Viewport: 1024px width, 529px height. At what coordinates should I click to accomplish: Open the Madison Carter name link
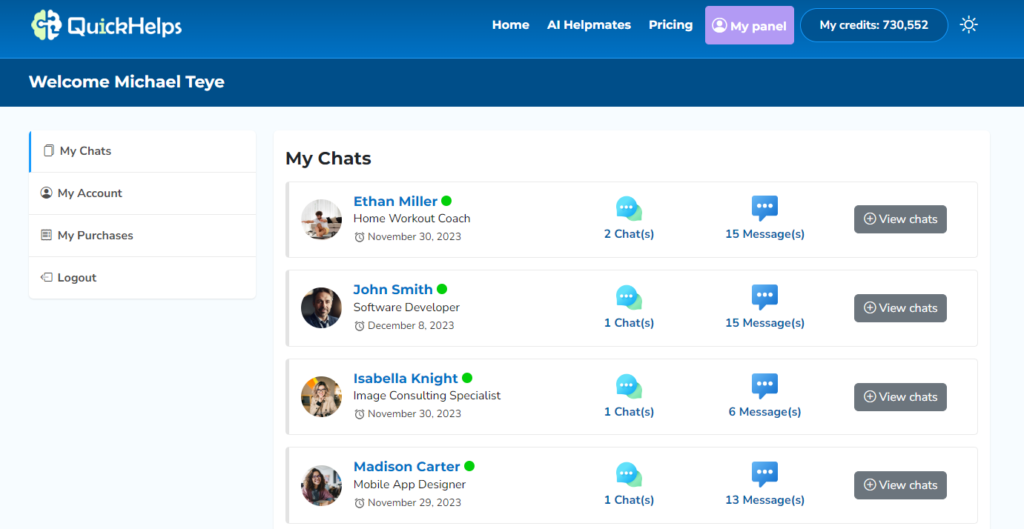pos(406,466)
